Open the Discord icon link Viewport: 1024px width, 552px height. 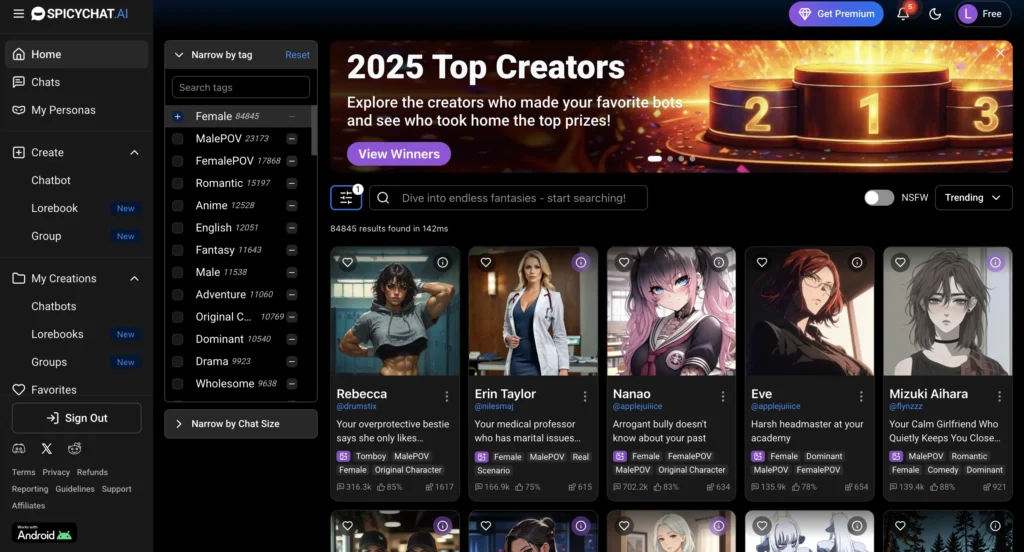(x=19, y=449)
